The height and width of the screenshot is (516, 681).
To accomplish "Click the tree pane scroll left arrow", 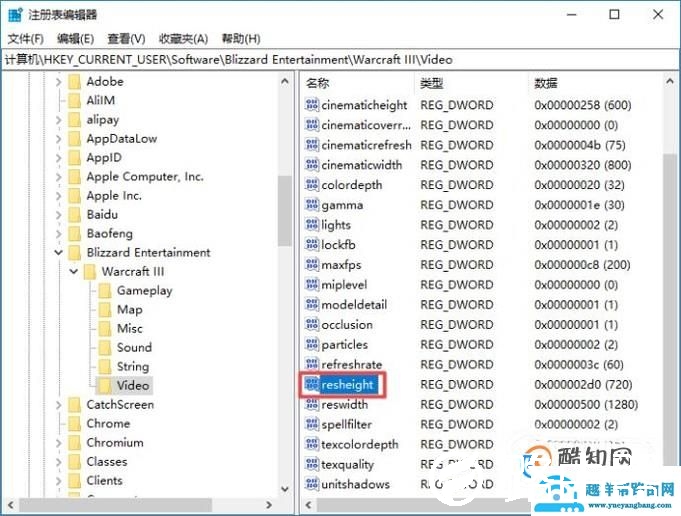I will pyautogui.click(x=10, y=505).
